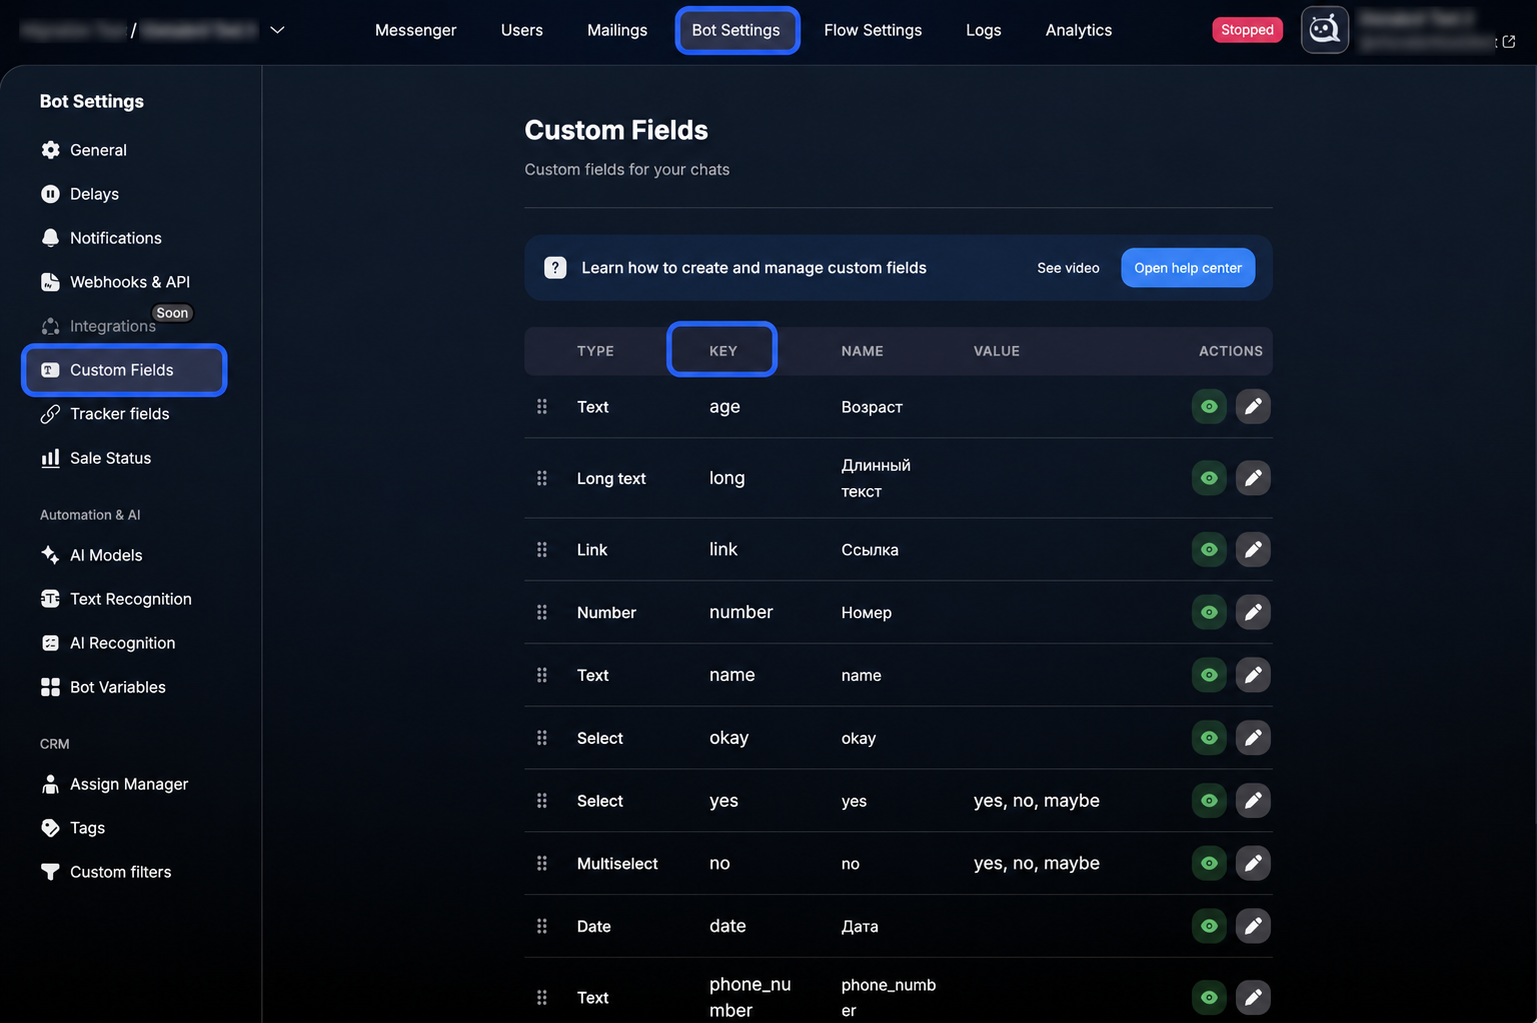Click pencil icon for yes field
This screenshot has width=1537, height=1023.
click(1252, 801)
